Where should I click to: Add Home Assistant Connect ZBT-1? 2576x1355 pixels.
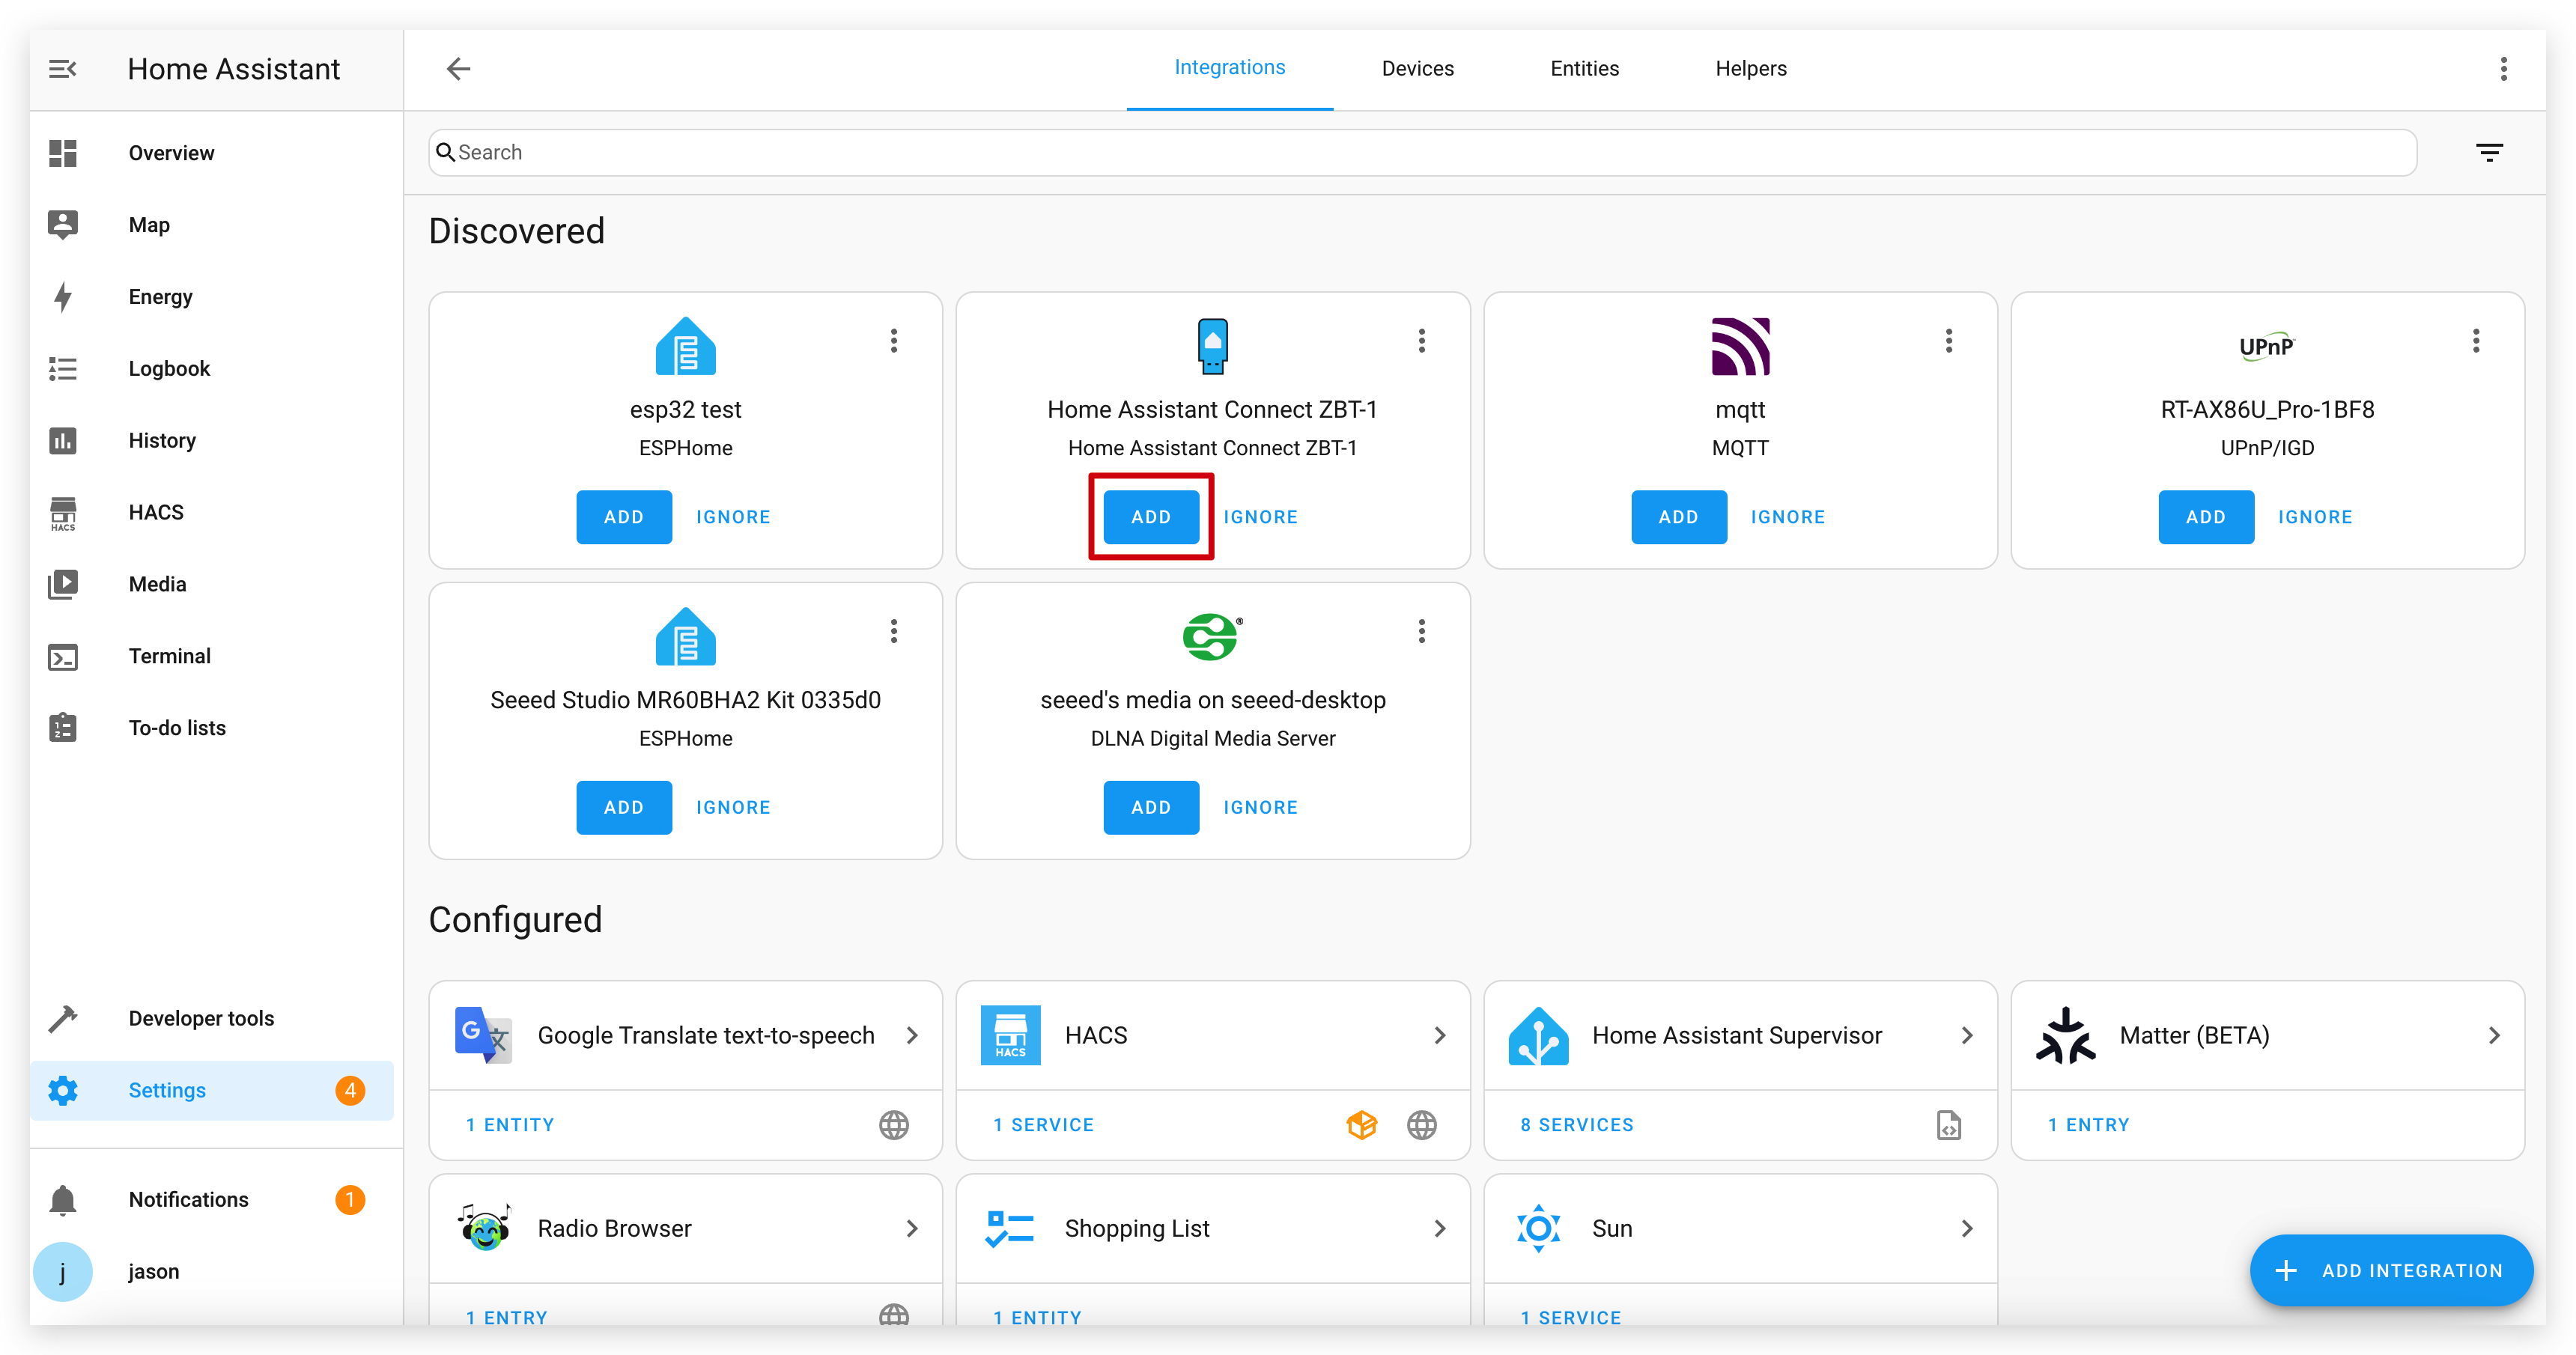point(1150,517)
